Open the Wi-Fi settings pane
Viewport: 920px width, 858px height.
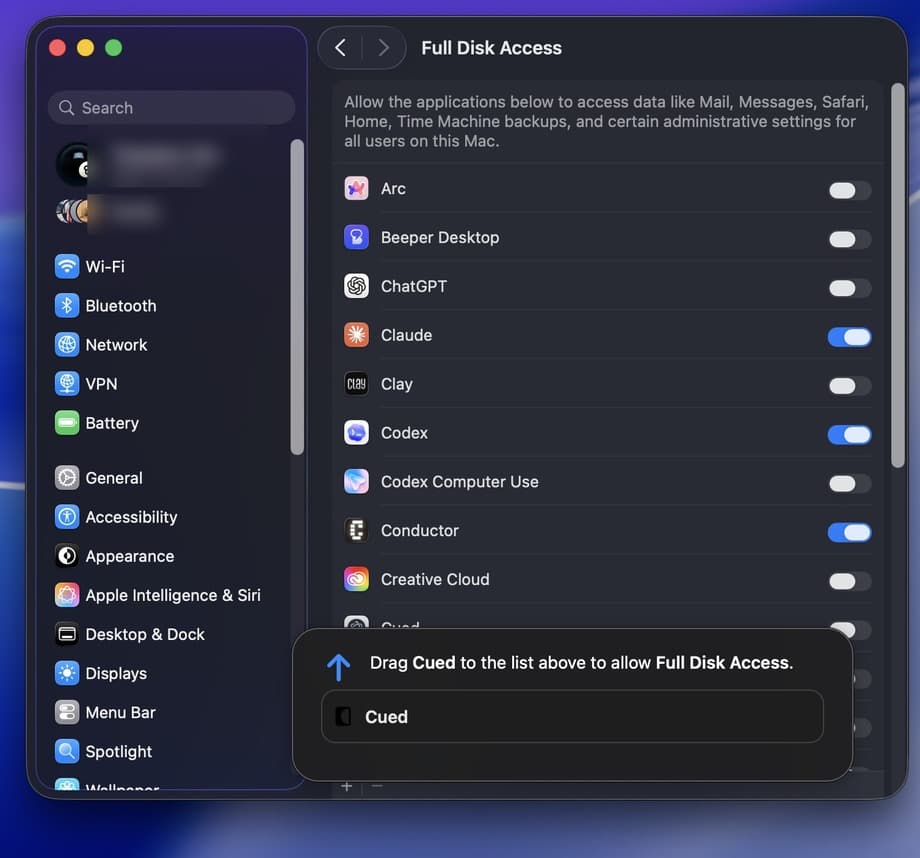[x=169, y=266]
